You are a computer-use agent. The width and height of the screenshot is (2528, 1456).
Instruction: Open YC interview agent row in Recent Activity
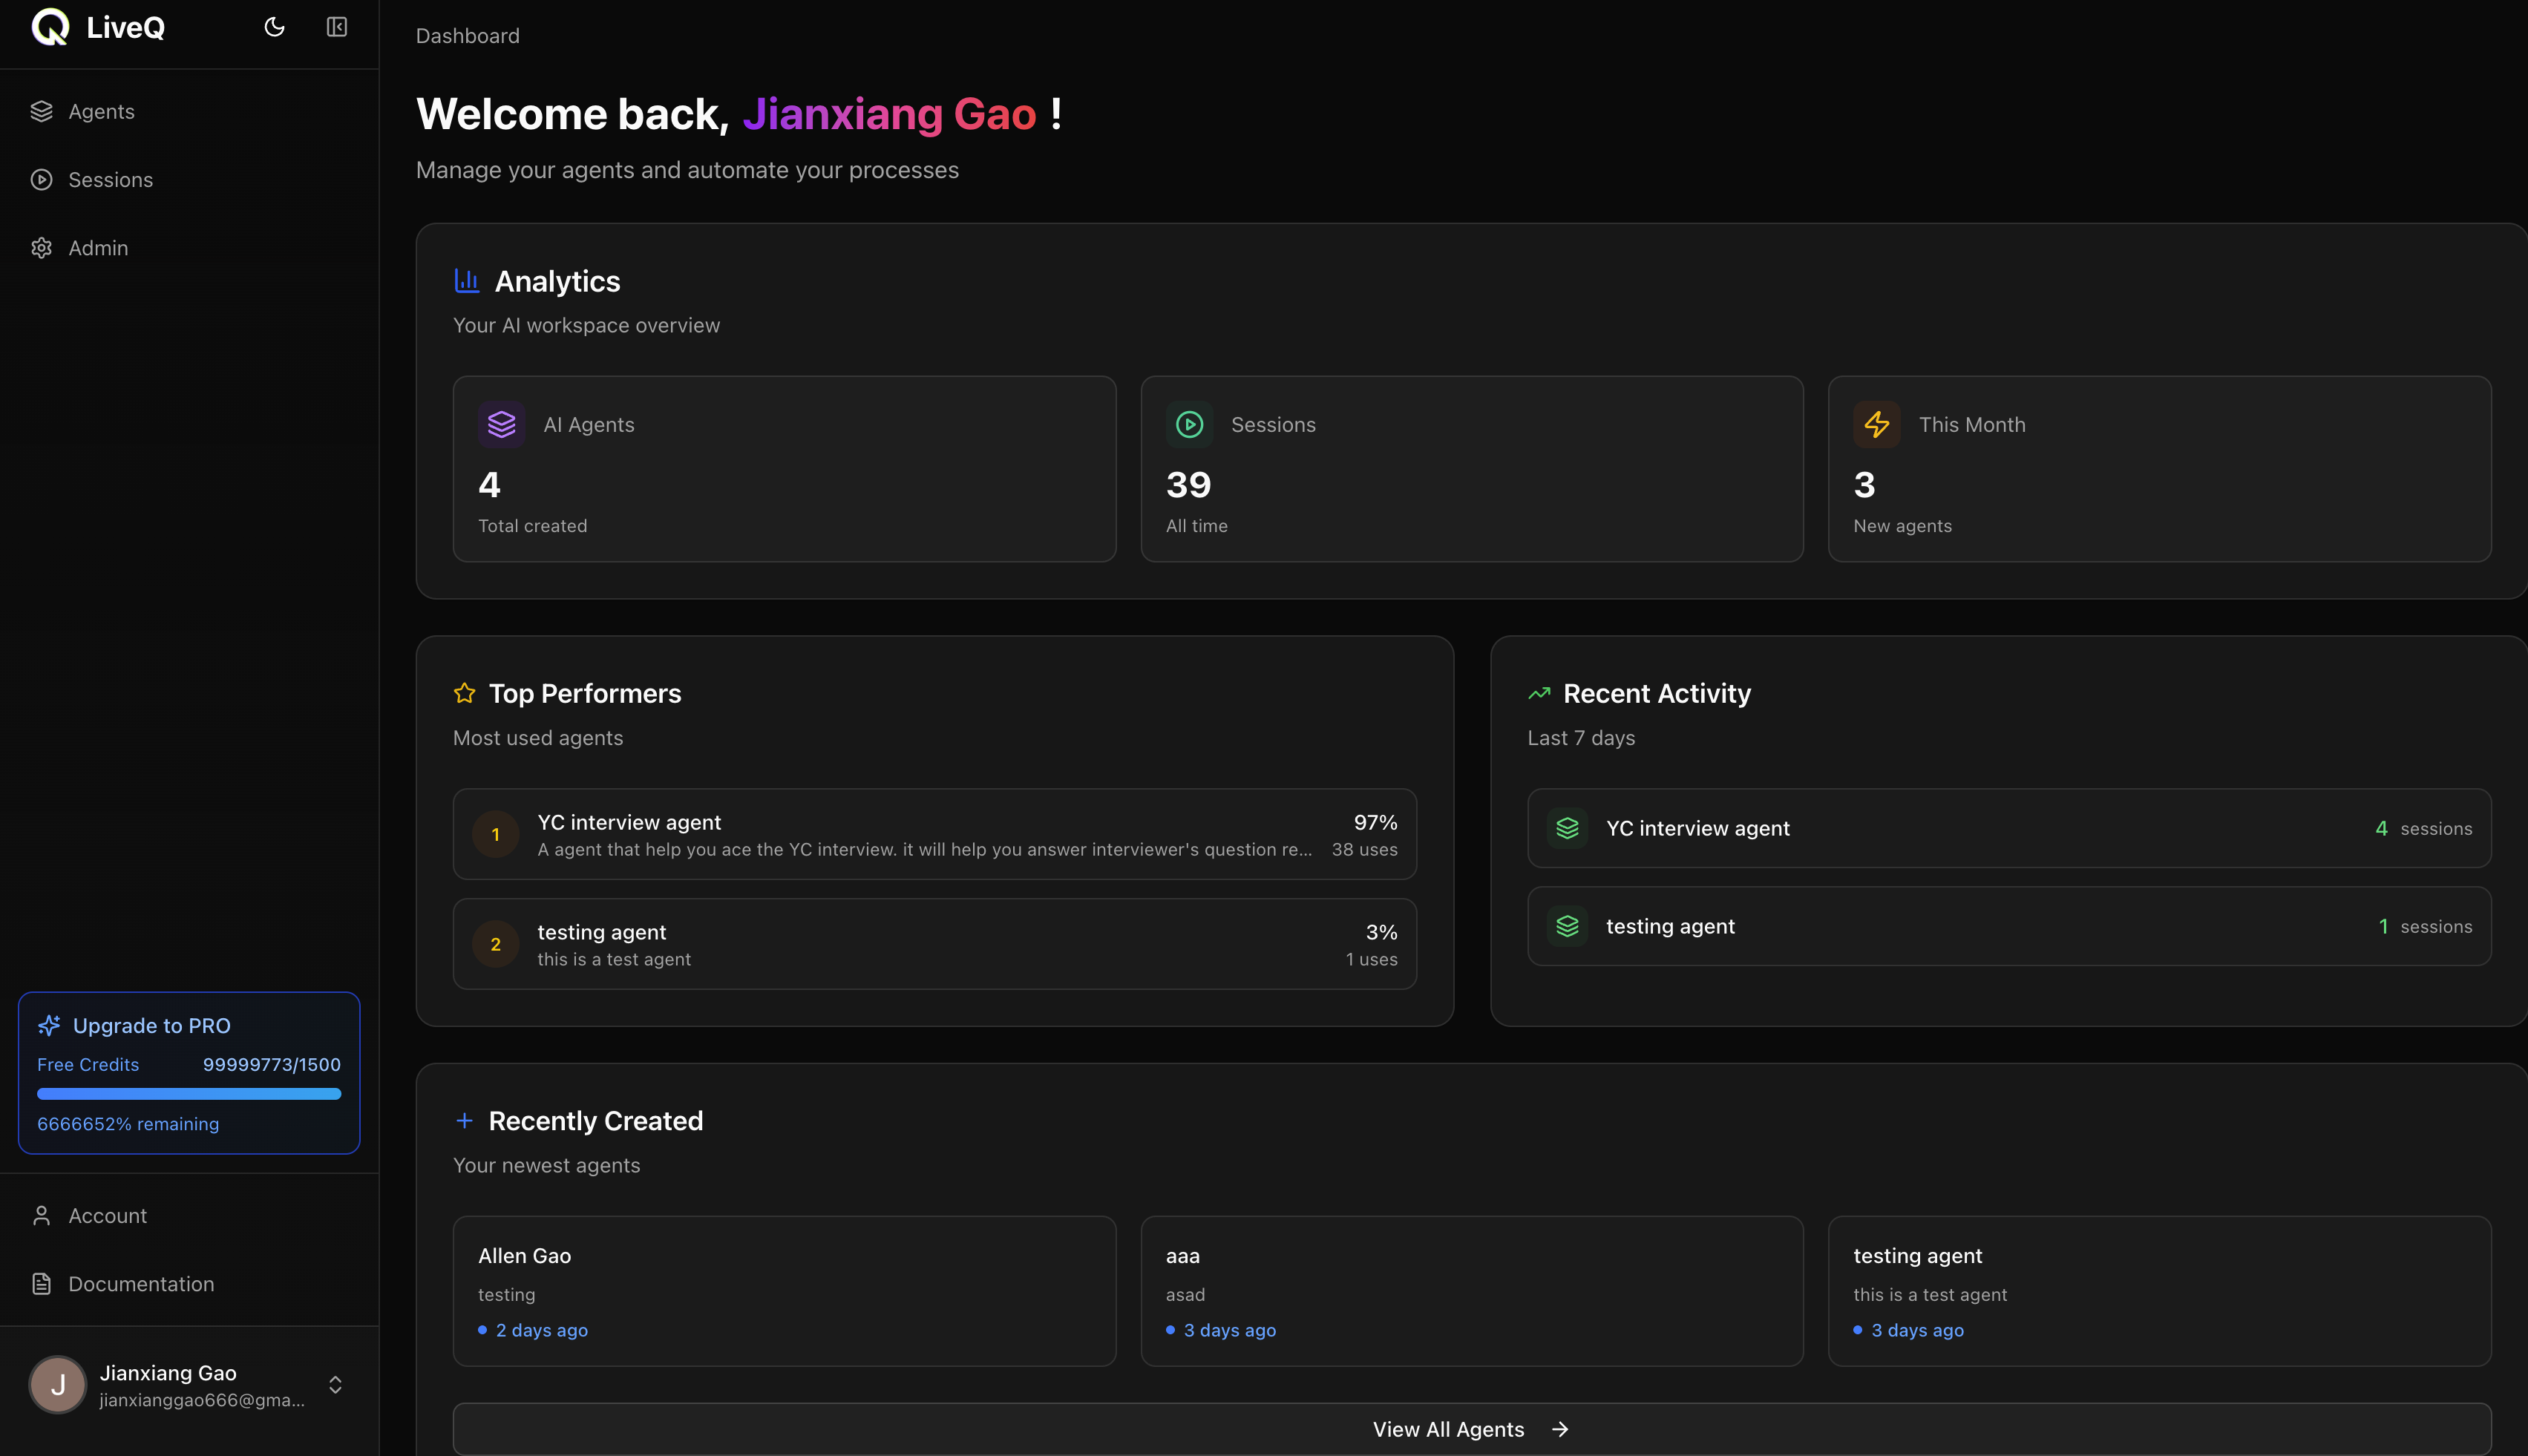2009,828
